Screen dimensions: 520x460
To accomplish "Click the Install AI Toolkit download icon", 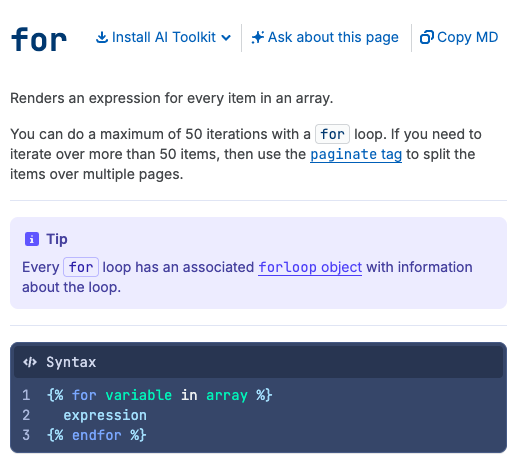I will [102, 37].
